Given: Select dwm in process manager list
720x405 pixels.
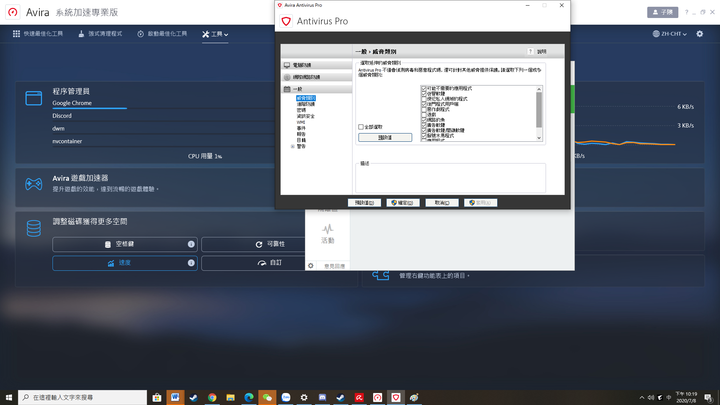Looking at the screenshot, I should coord(58,129).
